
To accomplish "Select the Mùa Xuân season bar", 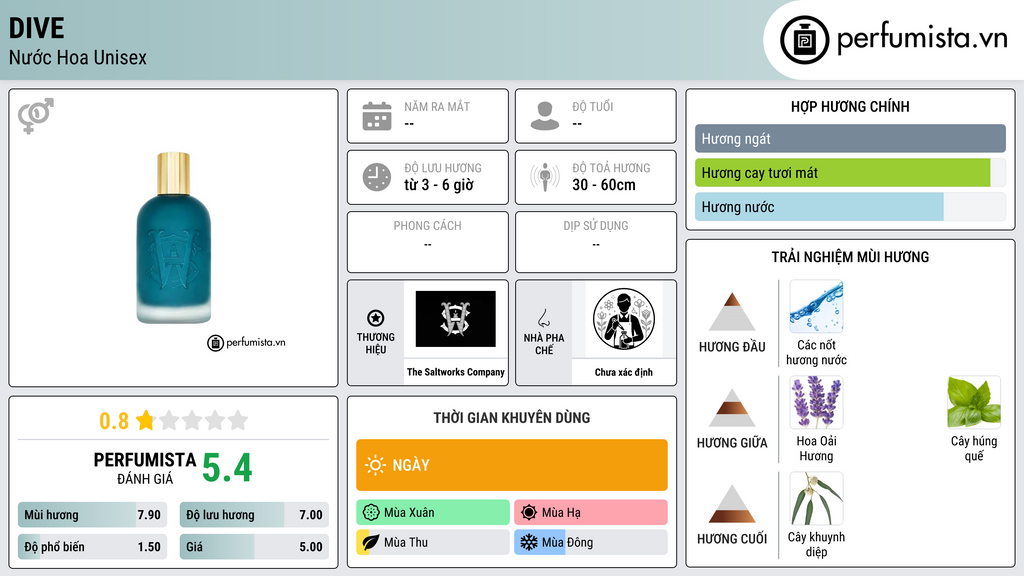I will (433, 513).
